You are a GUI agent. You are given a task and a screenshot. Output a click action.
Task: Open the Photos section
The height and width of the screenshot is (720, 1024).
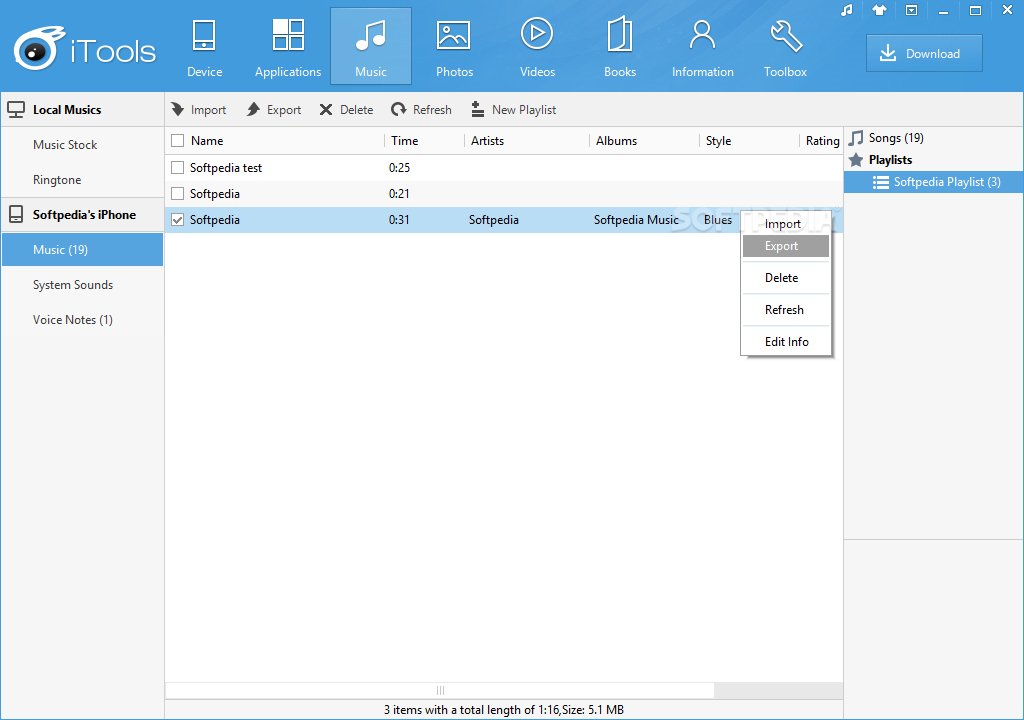[454, 48]
